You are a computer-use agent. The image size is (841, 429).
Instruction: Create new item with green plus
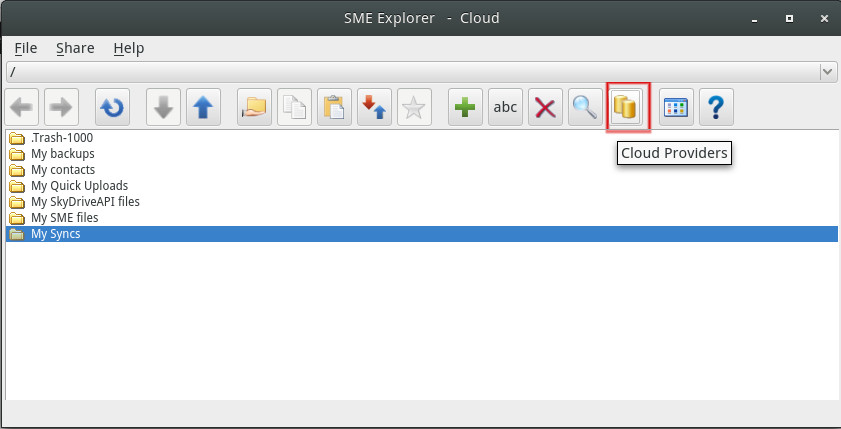coord(465,108)
